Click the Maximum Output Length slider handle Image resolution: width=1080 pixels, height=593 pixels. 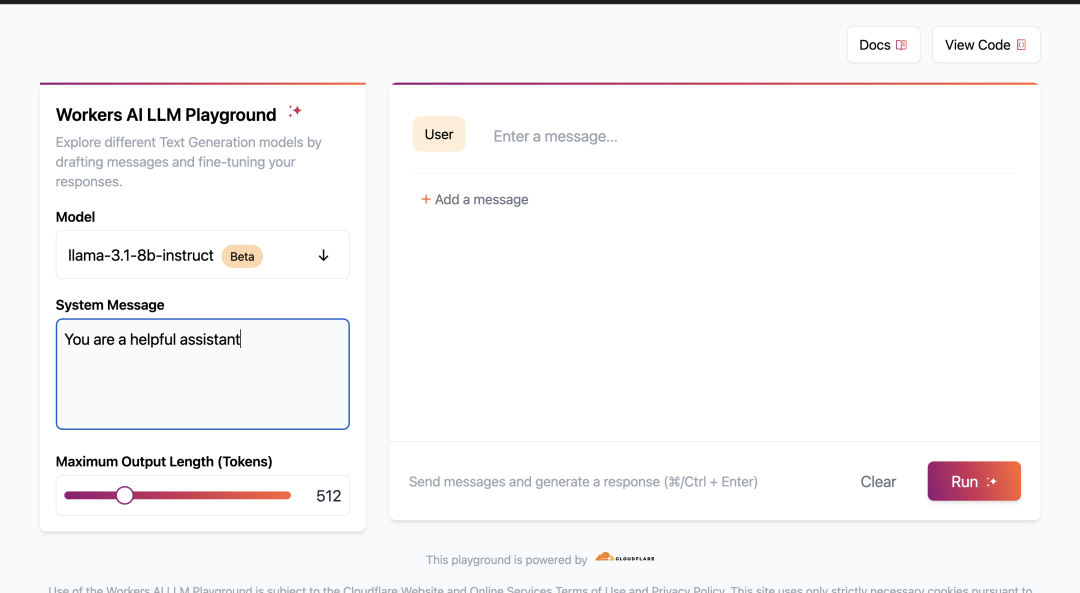124,495
